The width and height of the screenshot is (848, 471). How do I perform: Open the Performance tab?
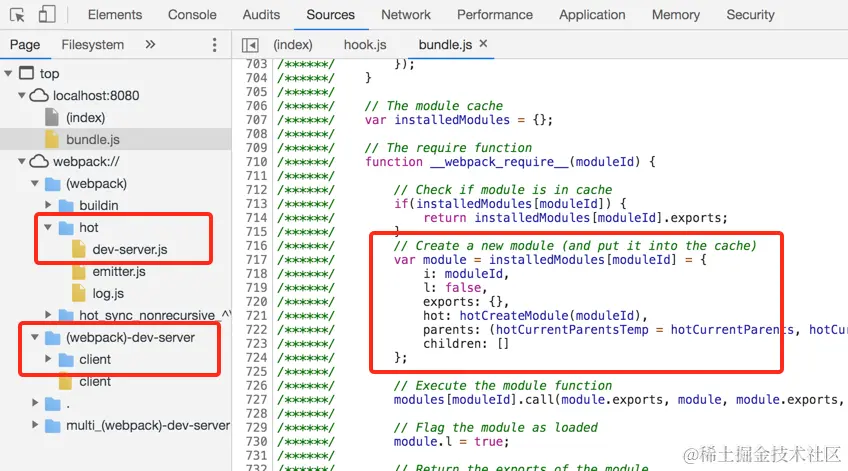[x=495, y=15]
